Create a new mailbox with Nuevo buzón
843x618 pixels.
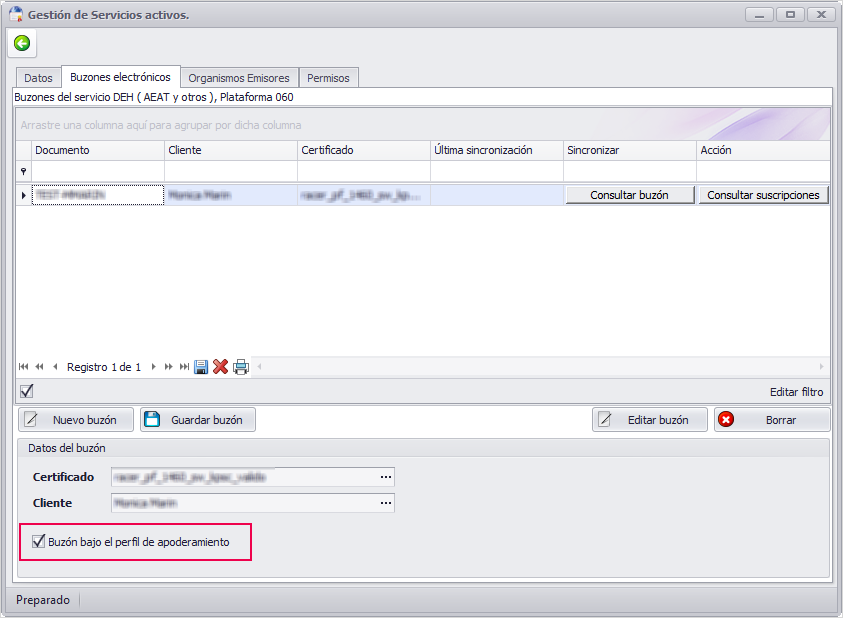point(76,420)
